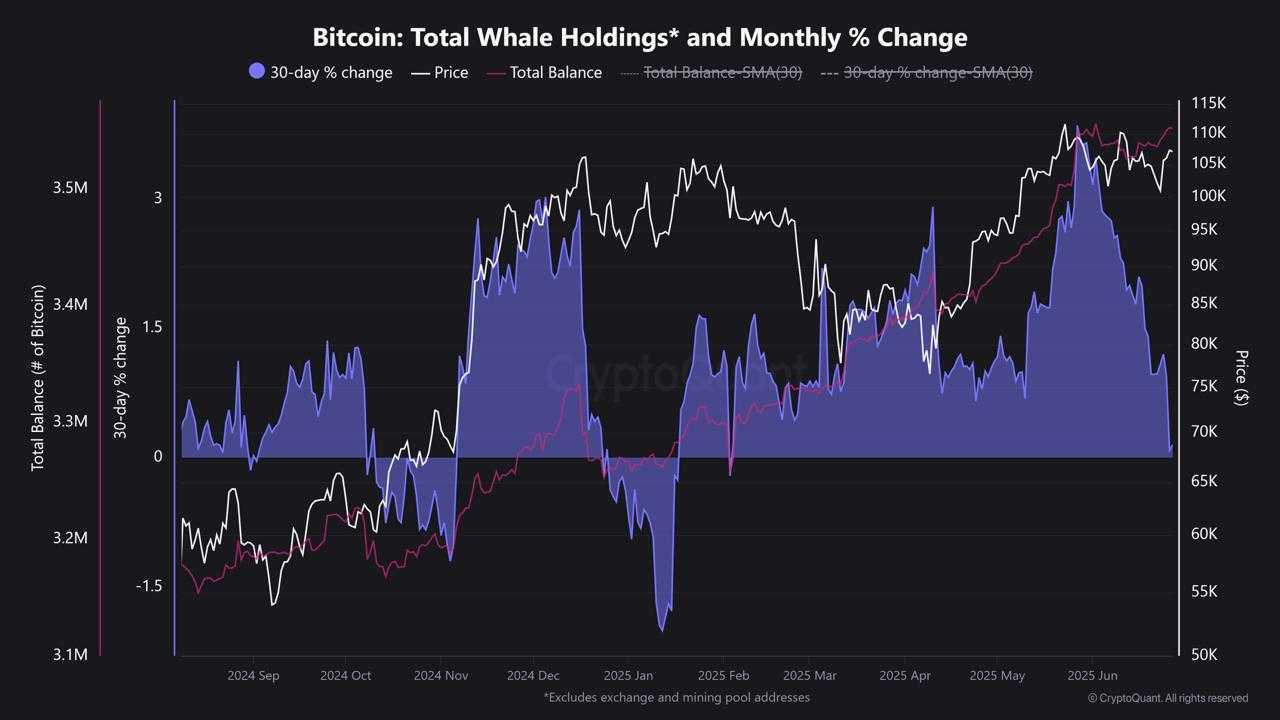
Task: Select the 2025 Jun x-axis label
Action: click(x=1093, y=675)
